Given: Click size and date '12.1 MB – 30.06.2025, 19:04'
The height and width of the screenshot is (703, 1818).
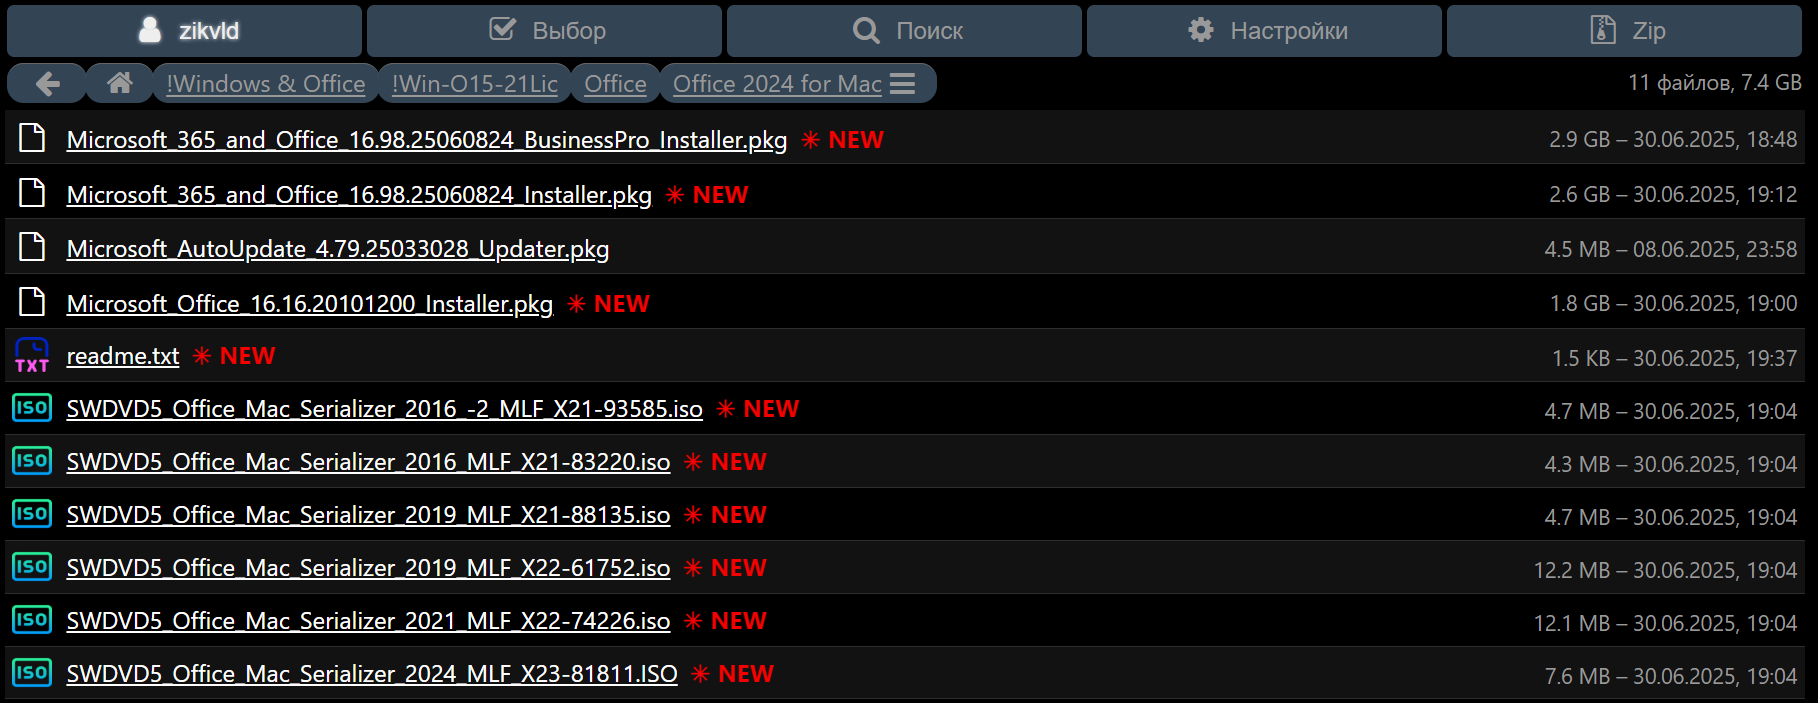Looking at the screenshot, I should pyautogui.click(x=1666, y=623).
